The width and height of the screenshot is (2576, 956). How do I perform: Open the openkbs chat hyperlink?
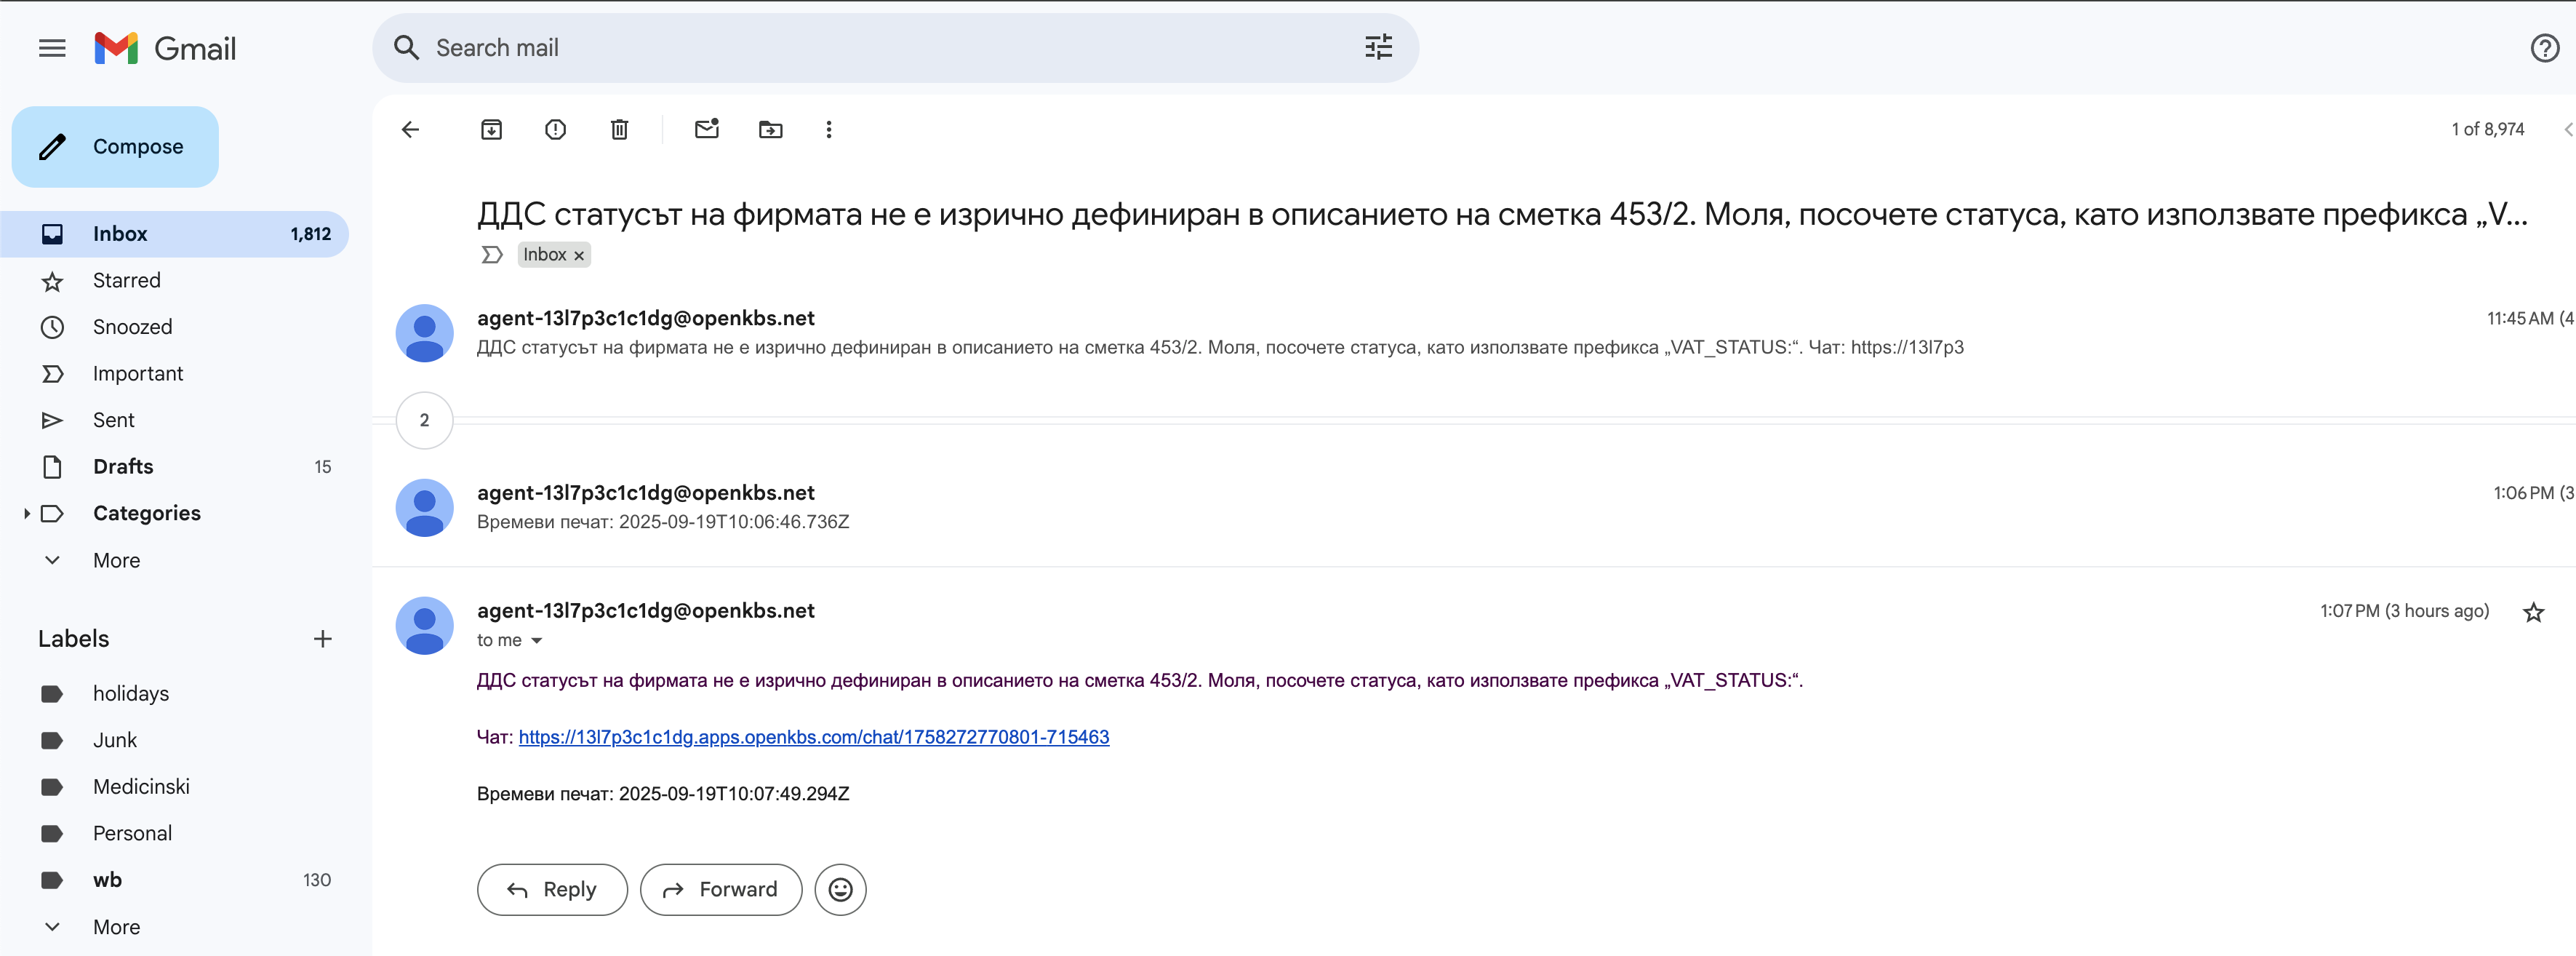pyautogui.click(x=813, y=737)
